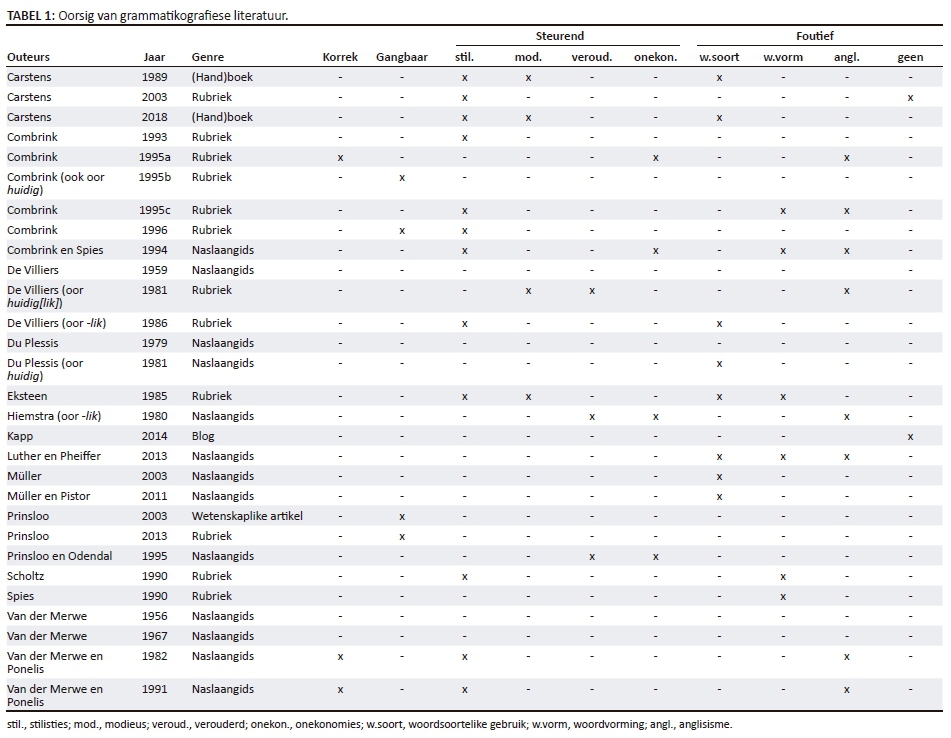Click the Kapp author cell

tap(20, 436)
